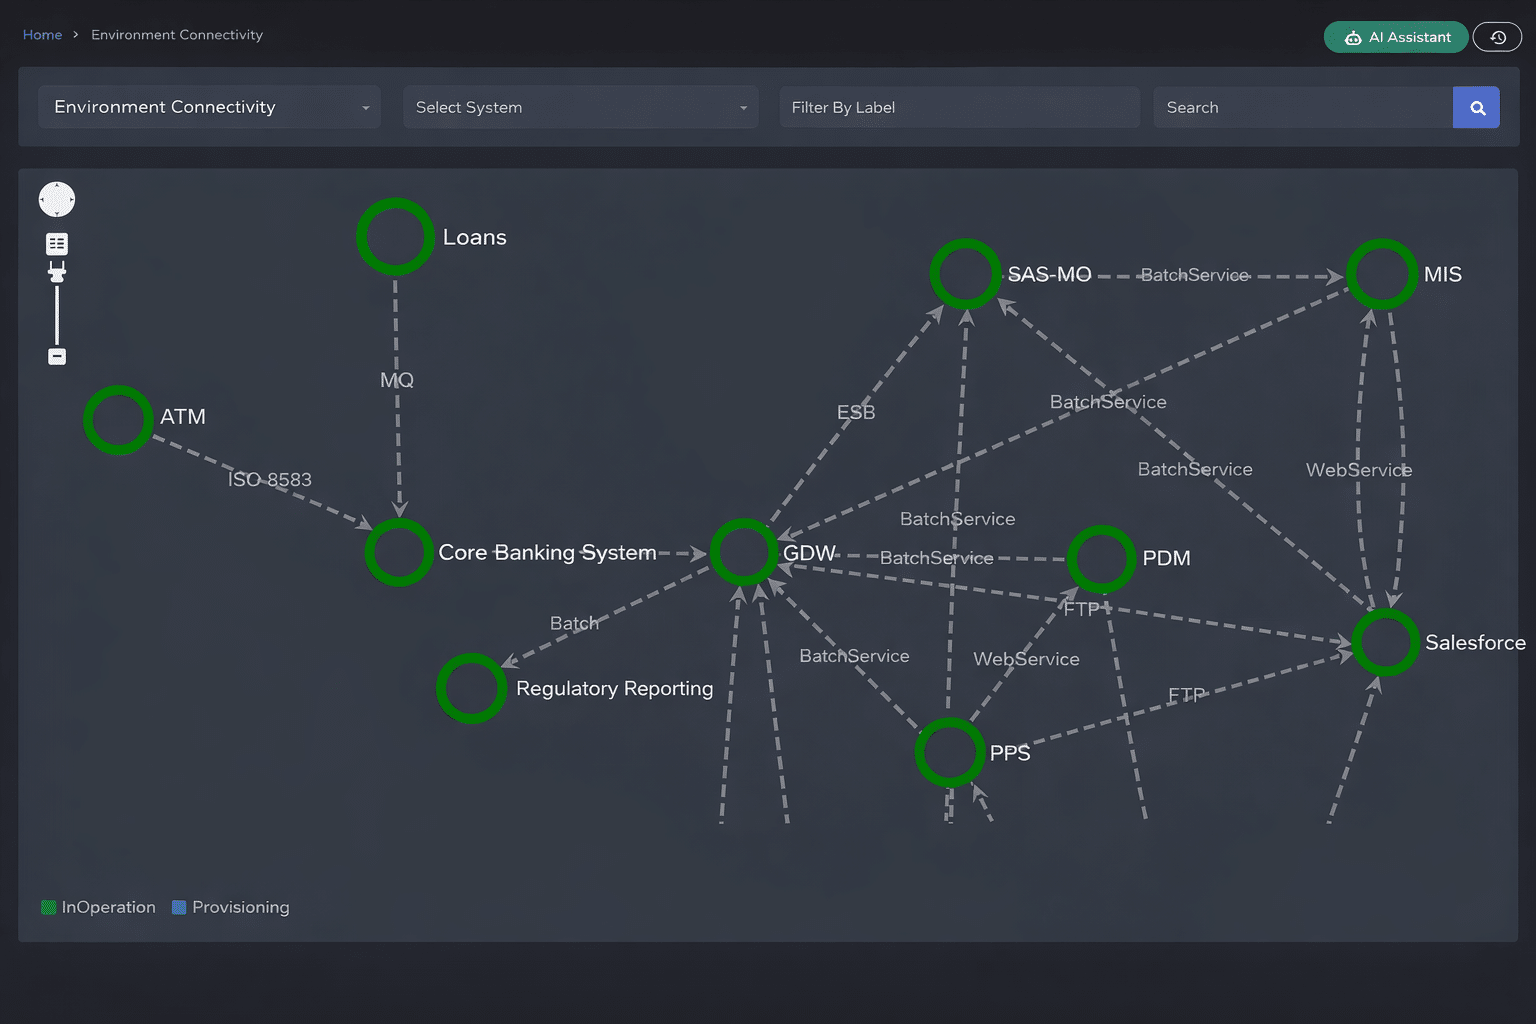Click the Core Banking System node label
Image resolution: width=1536 pixels, height=1024 pixels.
coord(548,552)
